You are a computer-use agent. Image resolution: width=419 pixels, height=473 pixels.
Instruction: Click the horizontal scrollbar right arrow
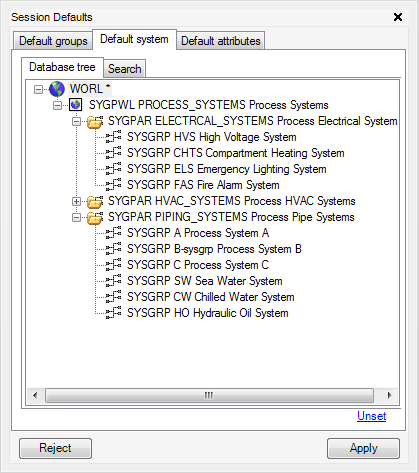(389, 395)
